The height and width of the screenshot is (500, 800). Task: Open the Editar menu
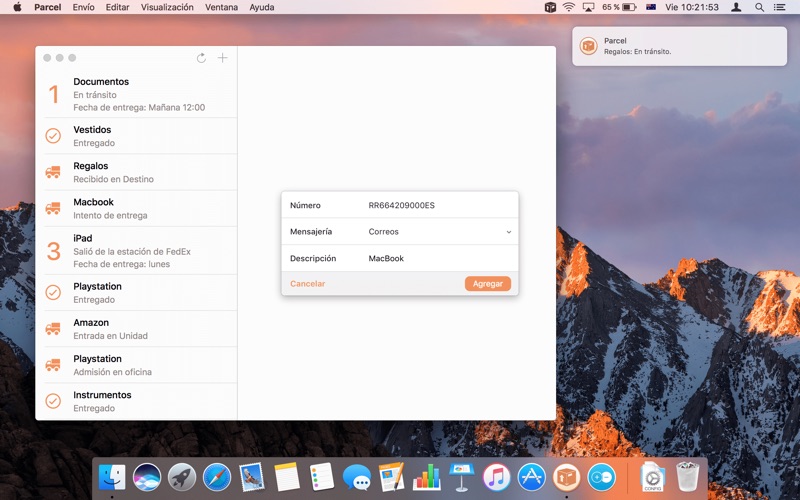click(x=117, y=7)
